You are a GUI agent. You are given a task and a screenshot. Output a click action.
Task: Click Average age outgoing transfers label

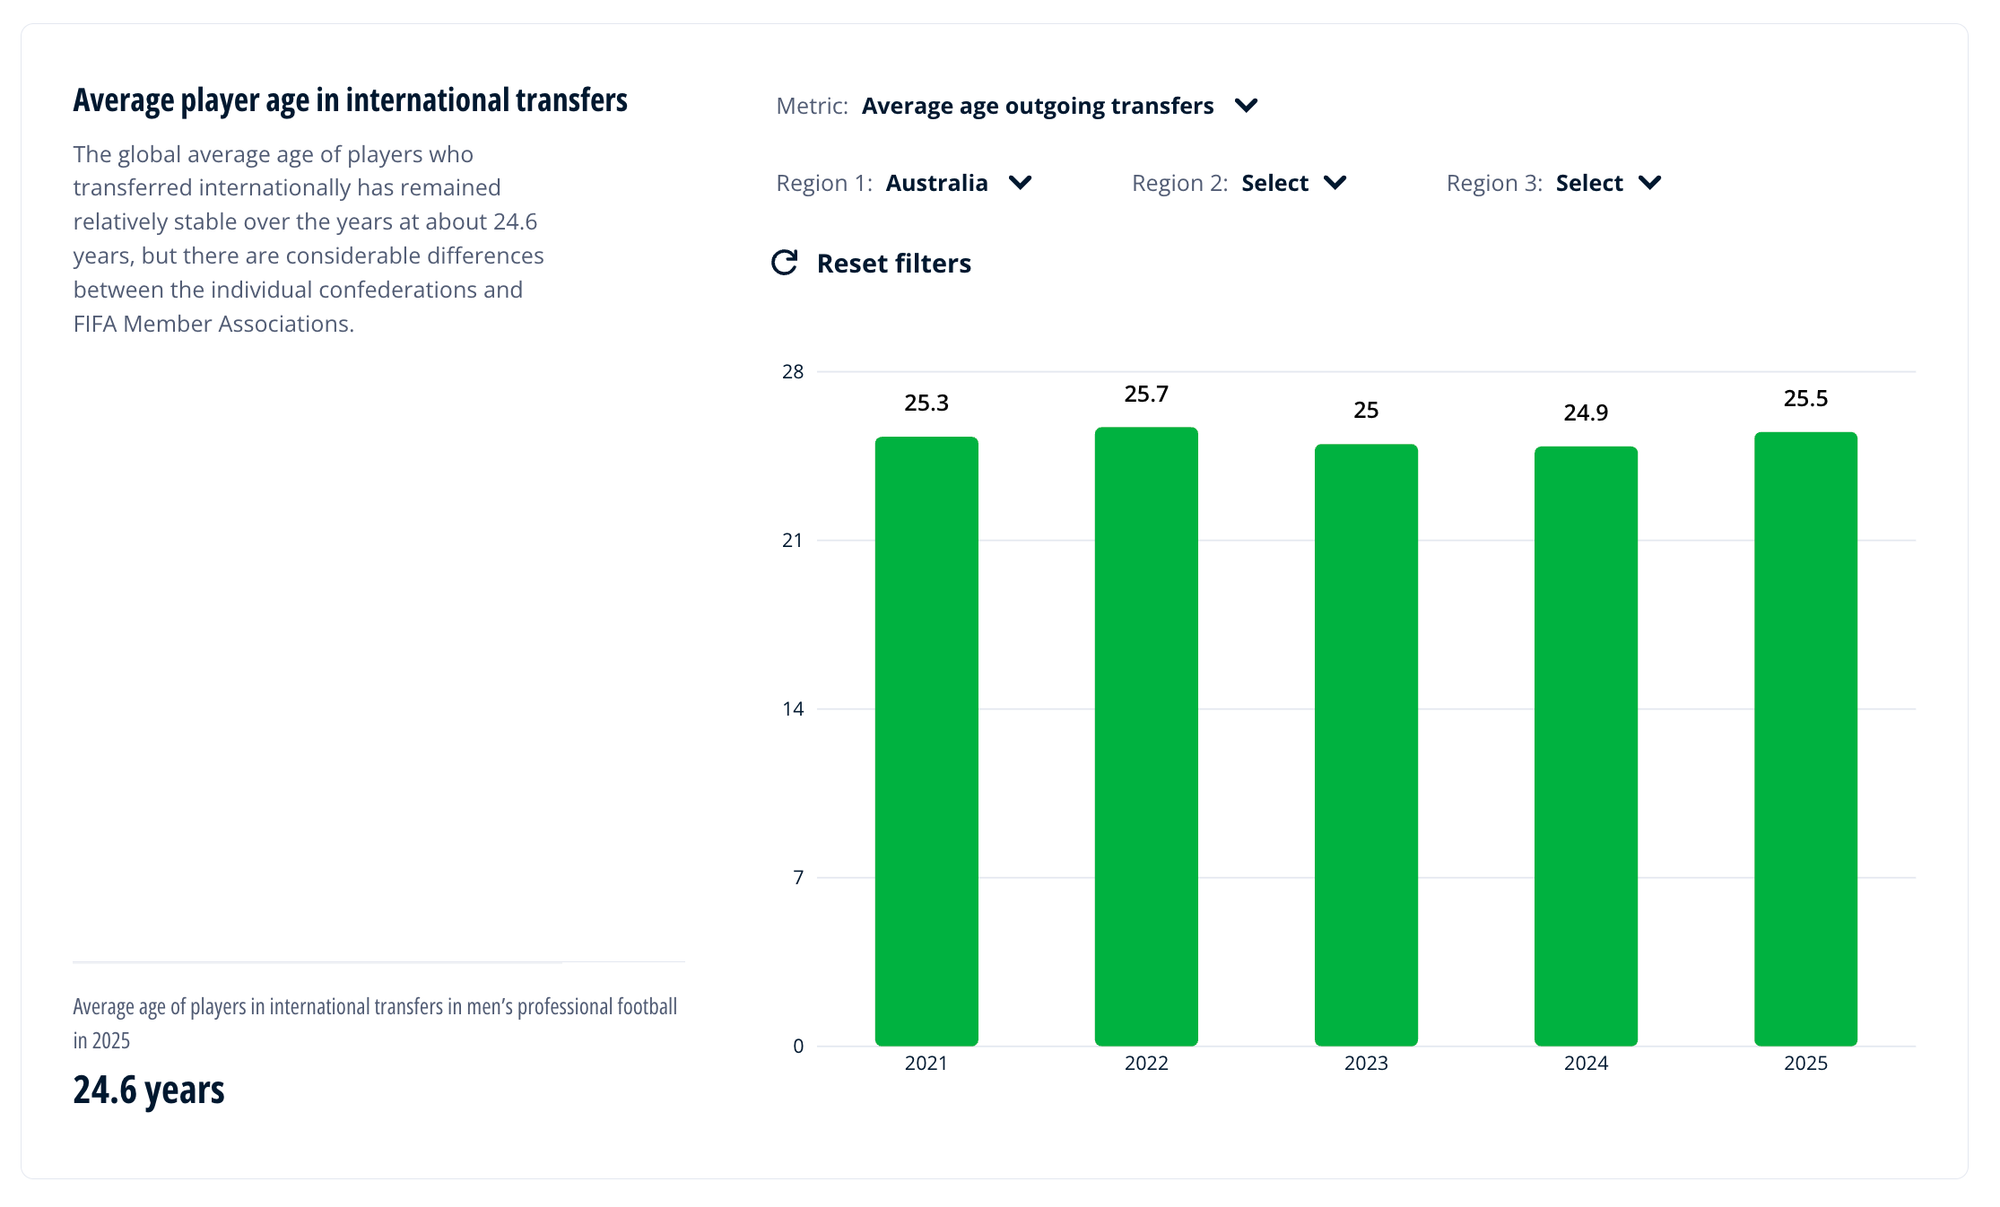(1037, 106)
